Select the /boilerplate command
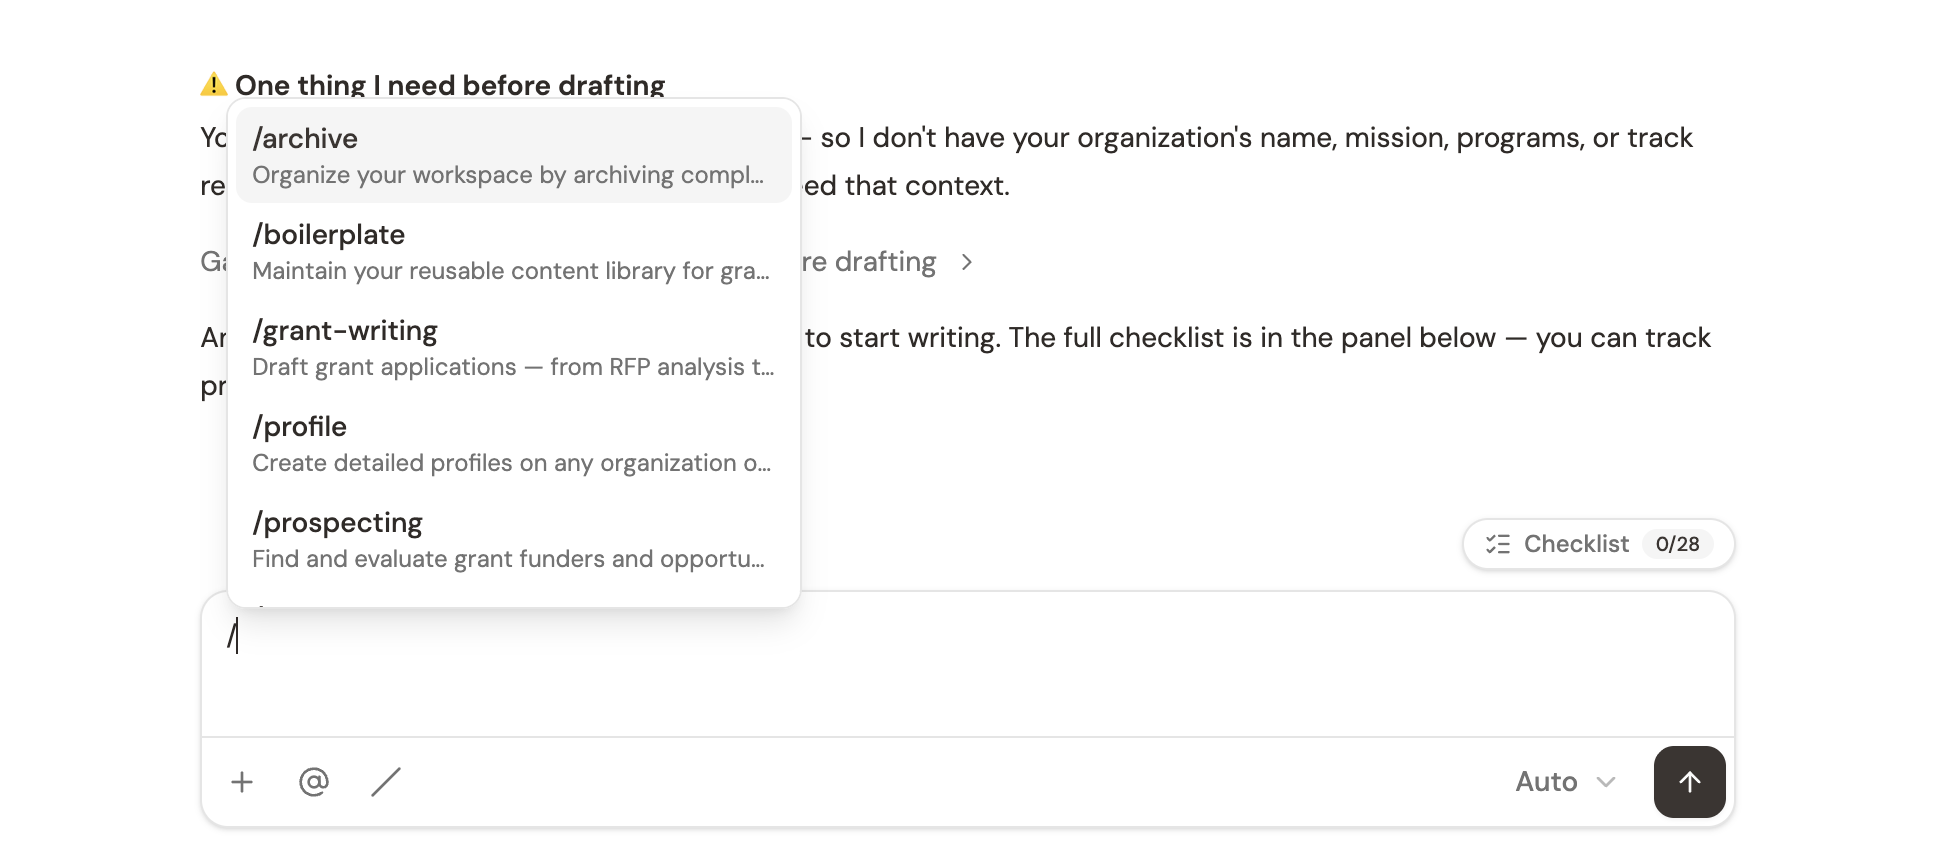Screen dimensions: 1938x854 tap(513, 250)
